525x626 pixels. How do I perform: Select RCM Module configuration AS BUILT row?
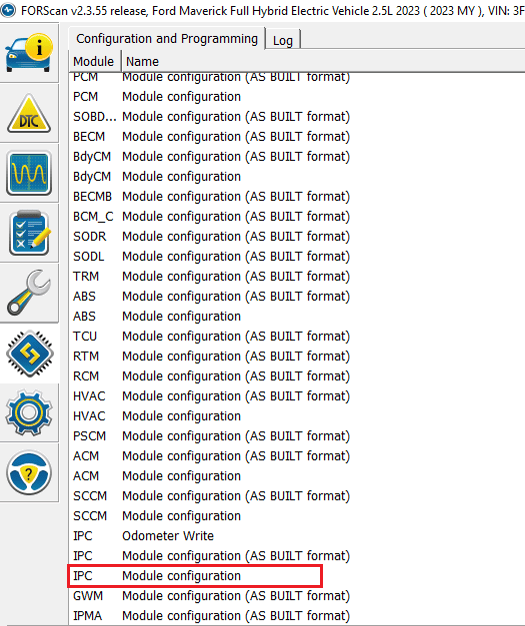coord(297,376)
